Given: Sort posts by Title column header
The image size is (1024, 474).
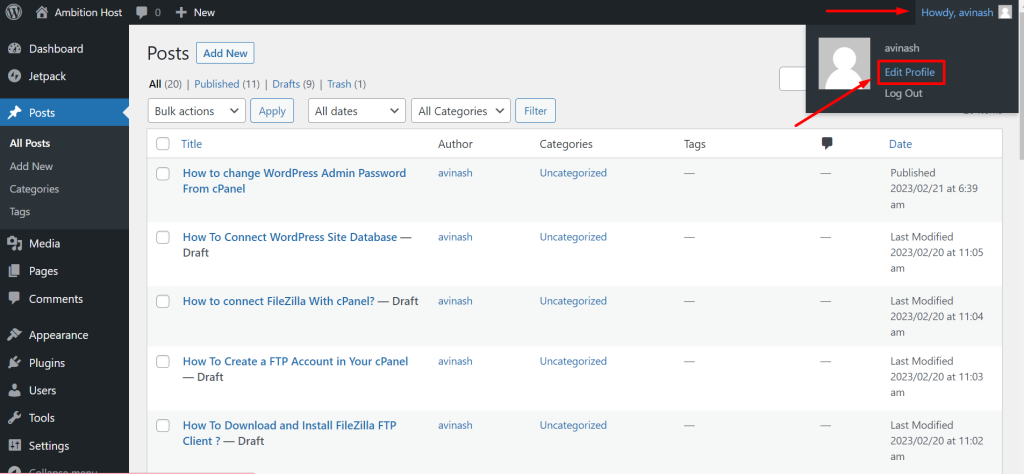Looking at the screenshot, I should click(x=192, y=144).
